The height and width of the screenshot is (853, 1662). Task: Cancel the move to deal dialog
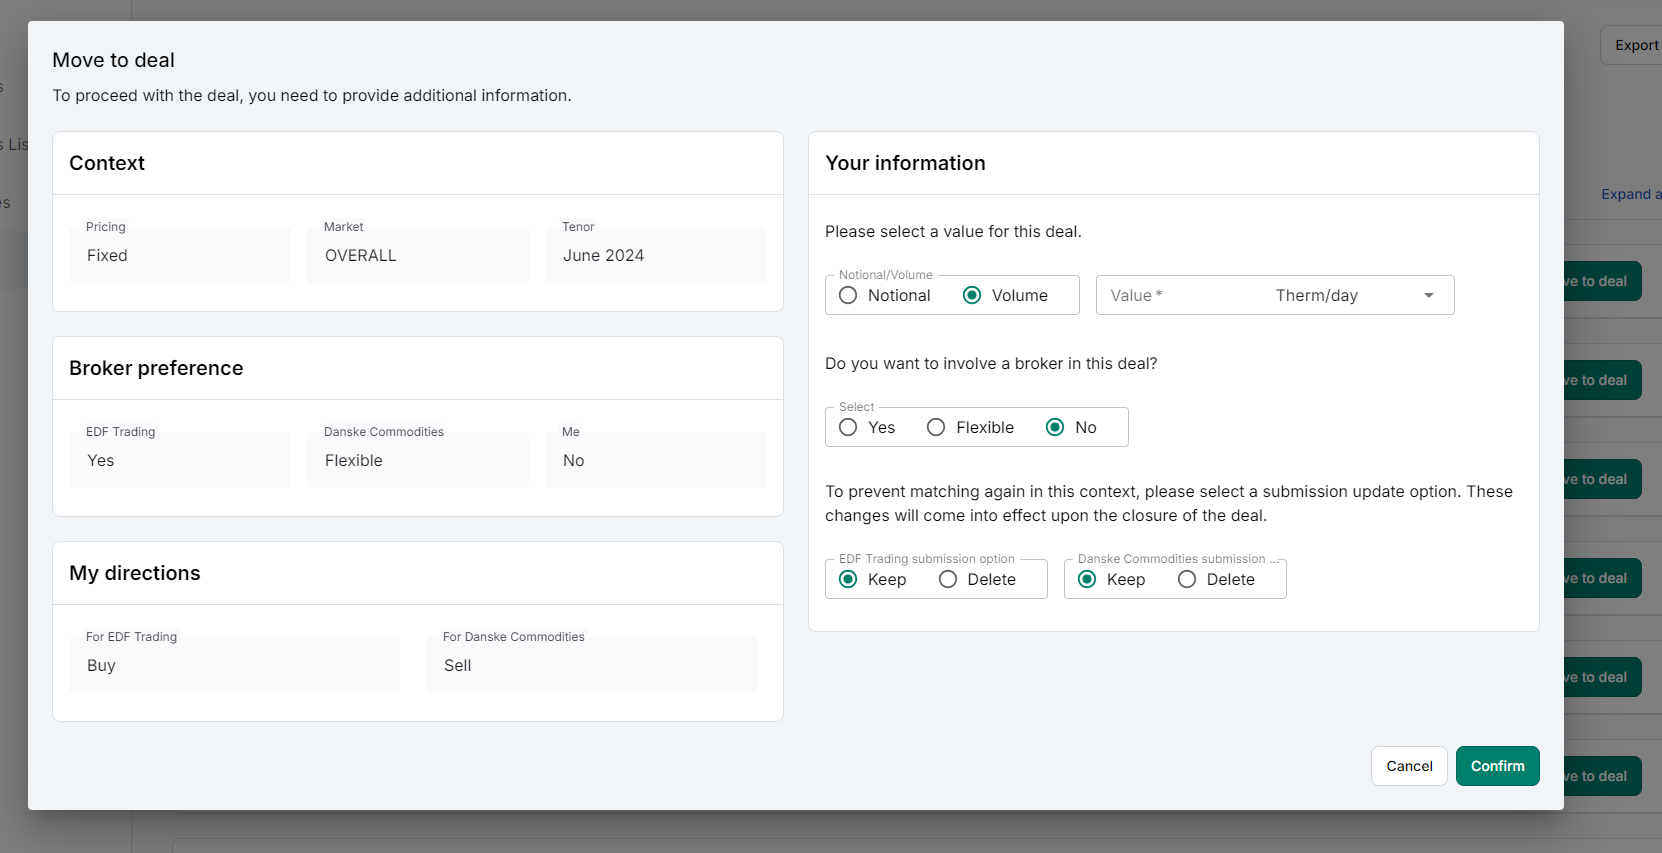click(x=1409, y=766)
